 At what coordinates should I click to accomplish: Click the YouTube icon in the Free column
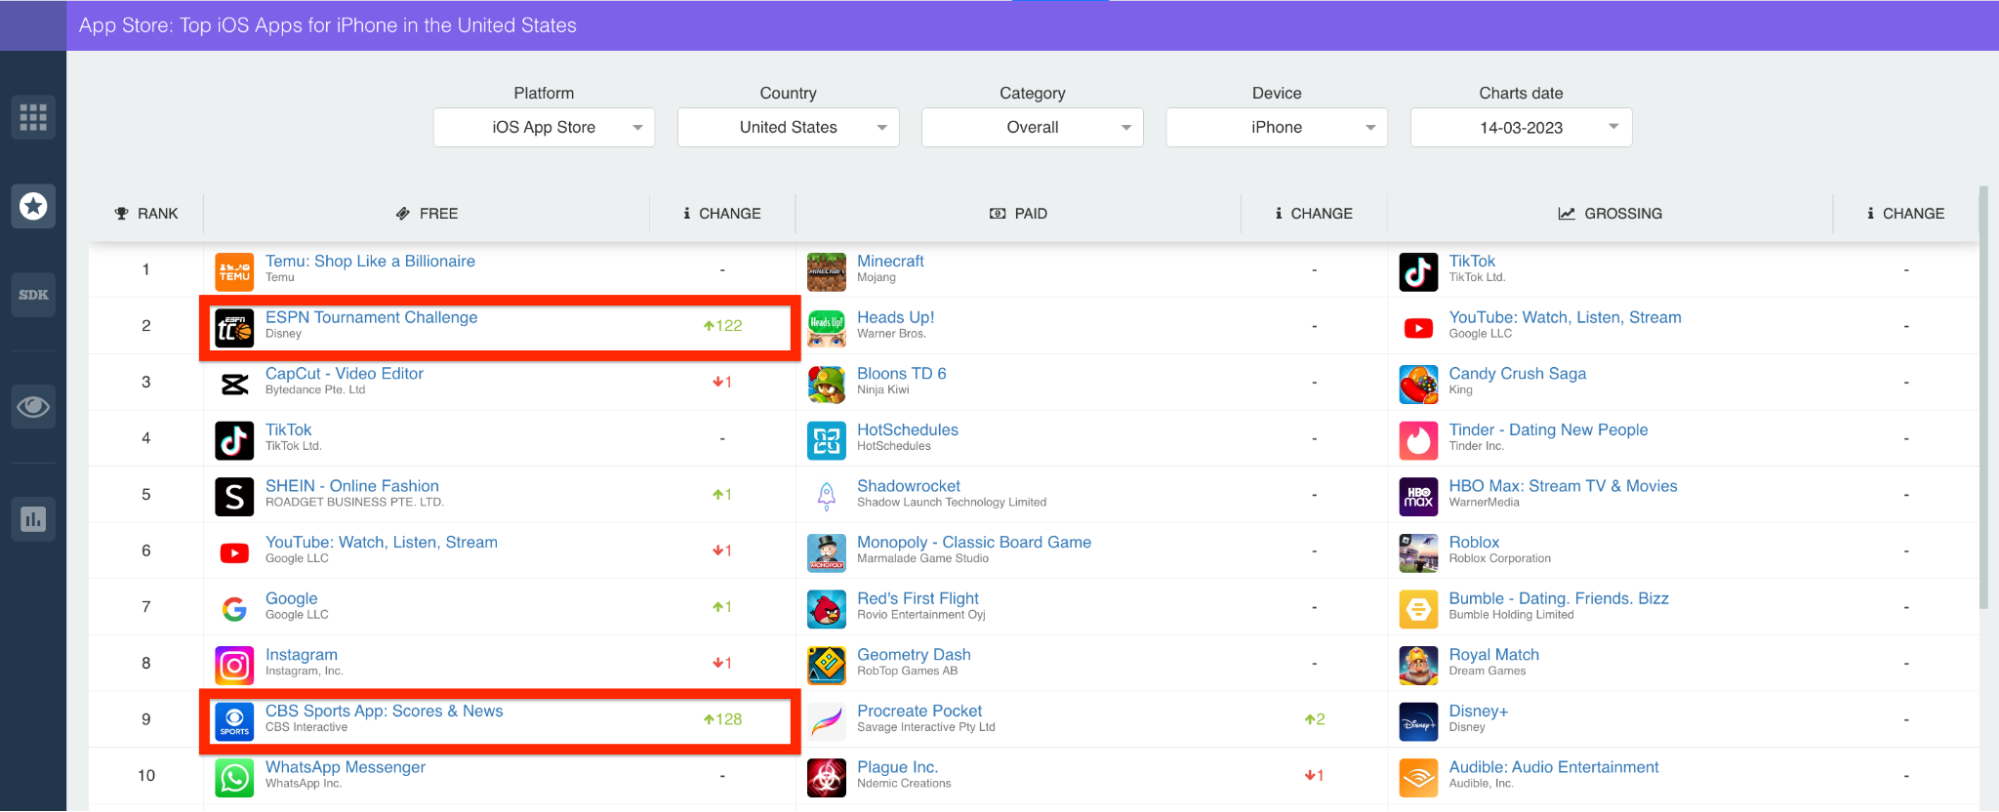234,552
